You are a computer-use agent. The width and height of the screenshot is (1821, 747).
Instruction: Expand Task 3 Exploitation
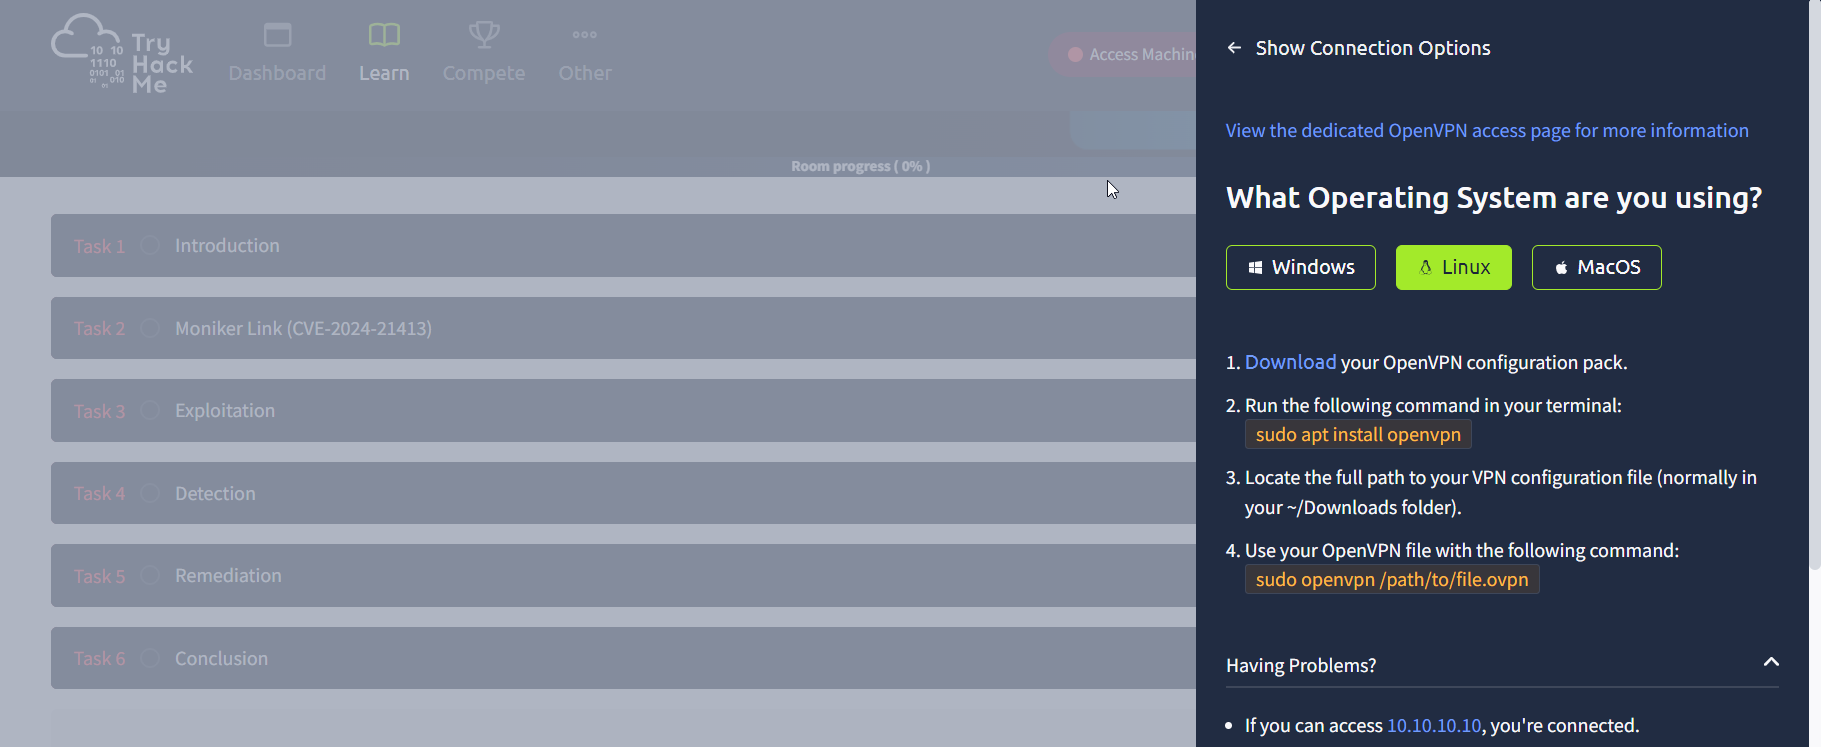pos(623,411)
